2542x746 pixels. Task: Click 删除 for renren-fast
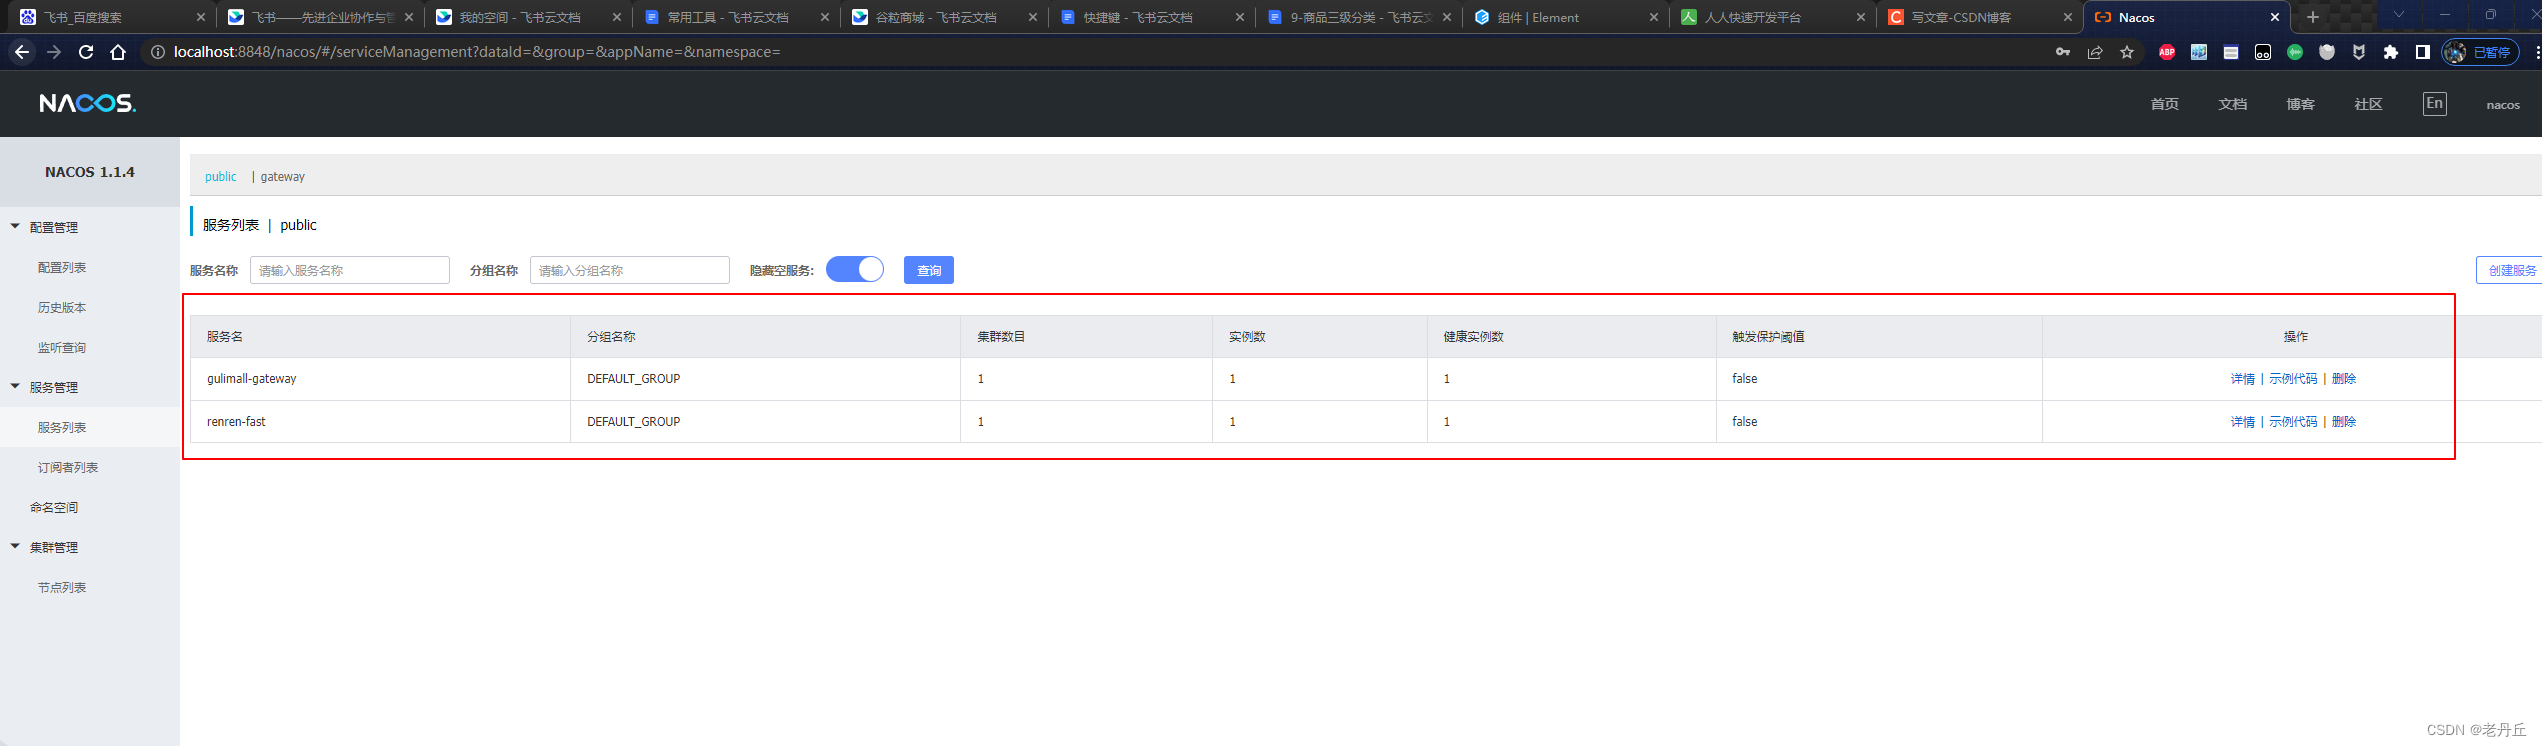pyautogui.click(x=2344, y=422)
